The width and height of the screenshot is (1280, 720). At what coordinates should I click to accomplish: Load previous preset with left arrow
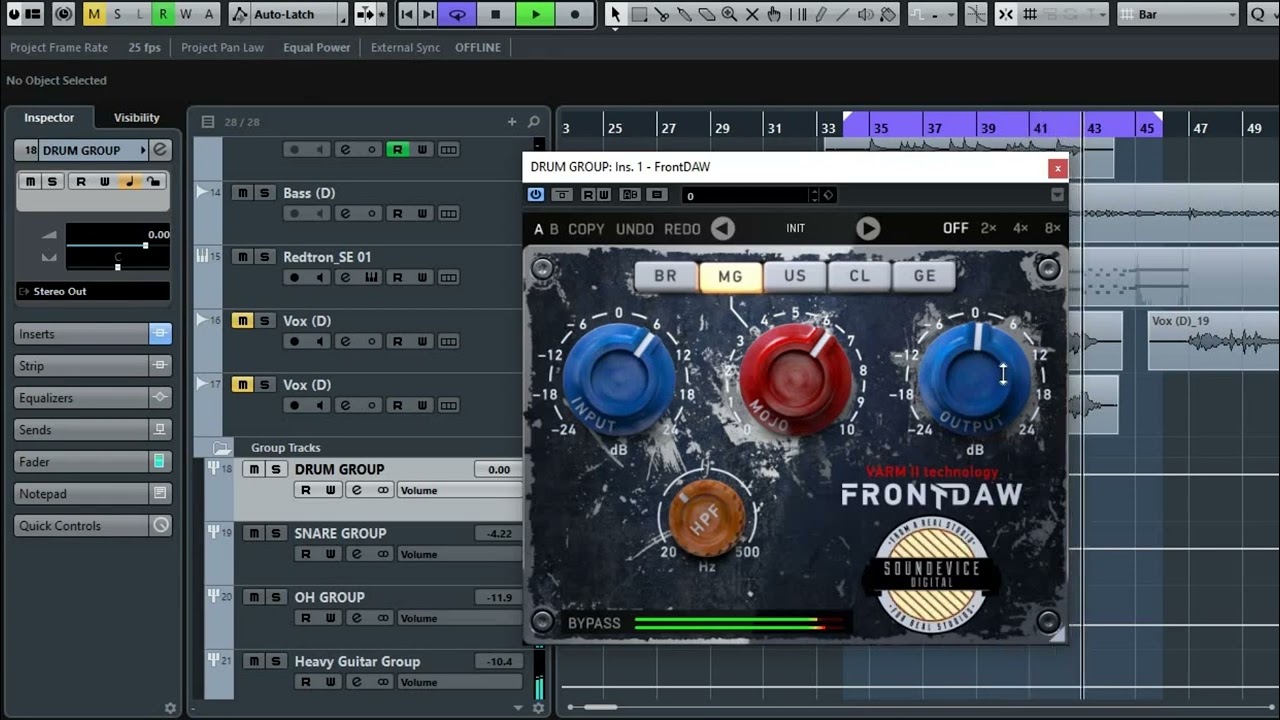pos(723,229)
